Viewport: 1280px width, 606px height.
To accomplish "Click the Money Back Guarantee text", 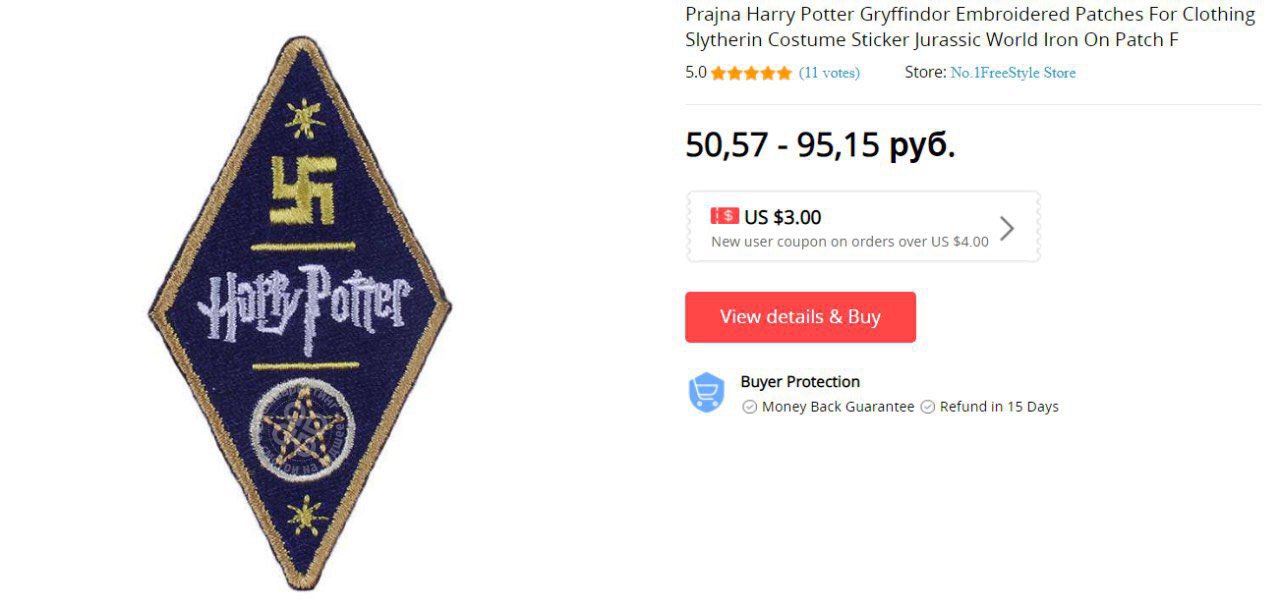I will pyautogui.click(x=838, y=407).
